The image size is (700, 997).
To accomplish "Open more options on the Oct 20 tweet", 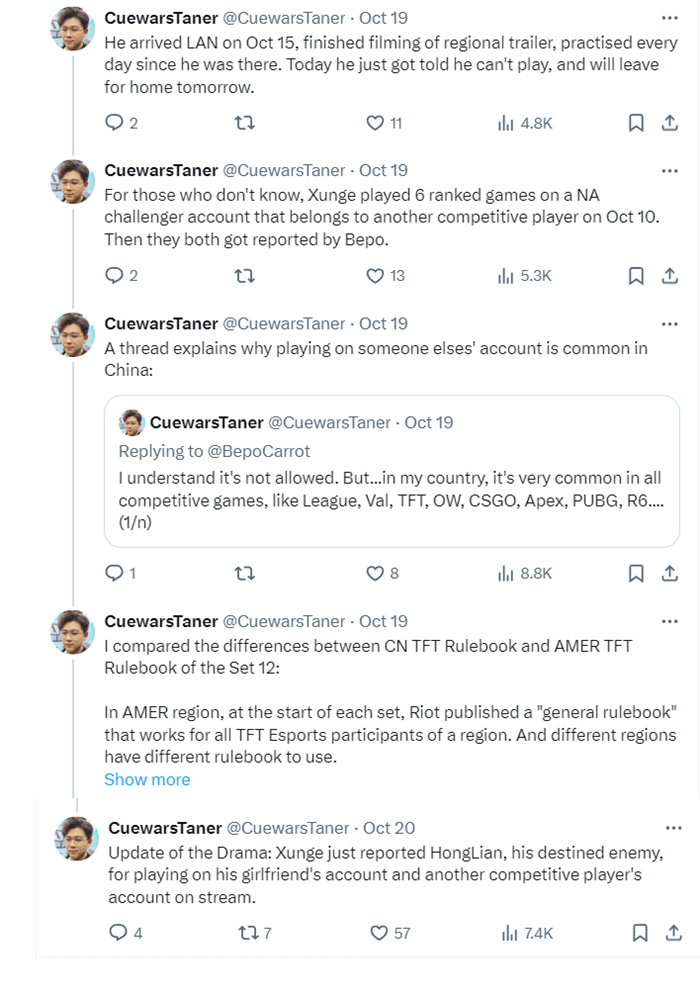I will tap(673, 828).
